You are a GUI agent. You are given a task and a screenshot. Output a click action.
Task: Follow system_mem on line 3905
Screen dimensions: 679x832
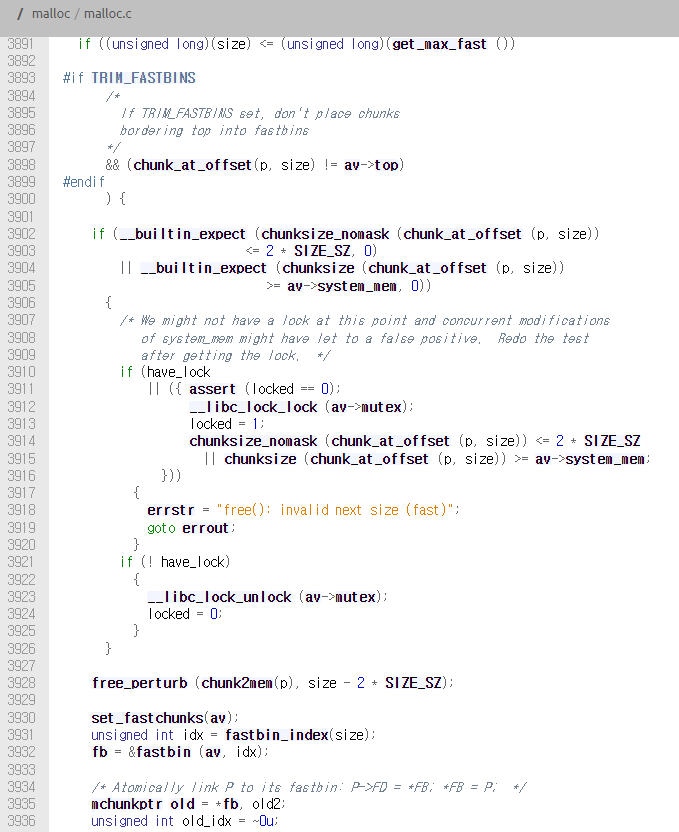(x=356, y=286)
